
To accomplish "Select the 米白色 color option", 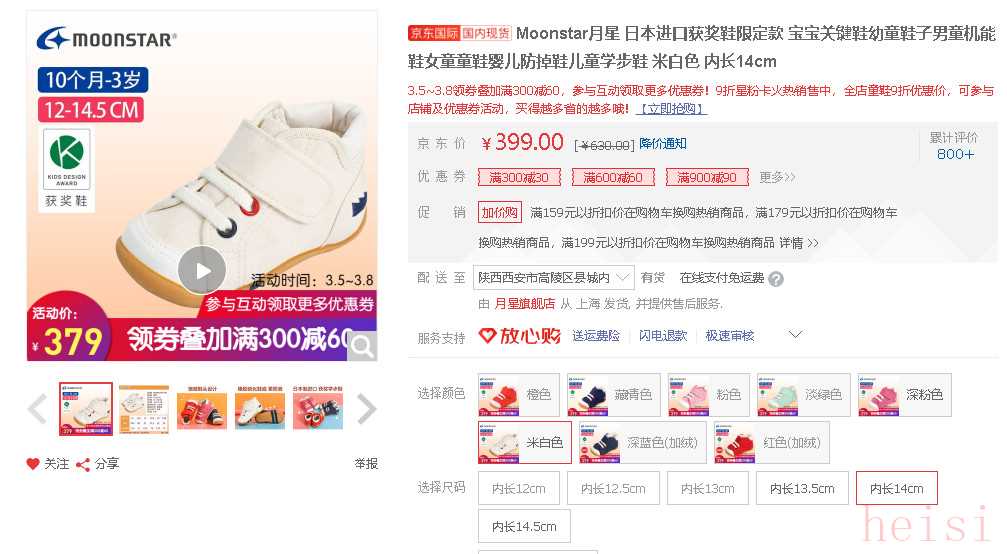I will pyautogui.click(x=524, y=442).
